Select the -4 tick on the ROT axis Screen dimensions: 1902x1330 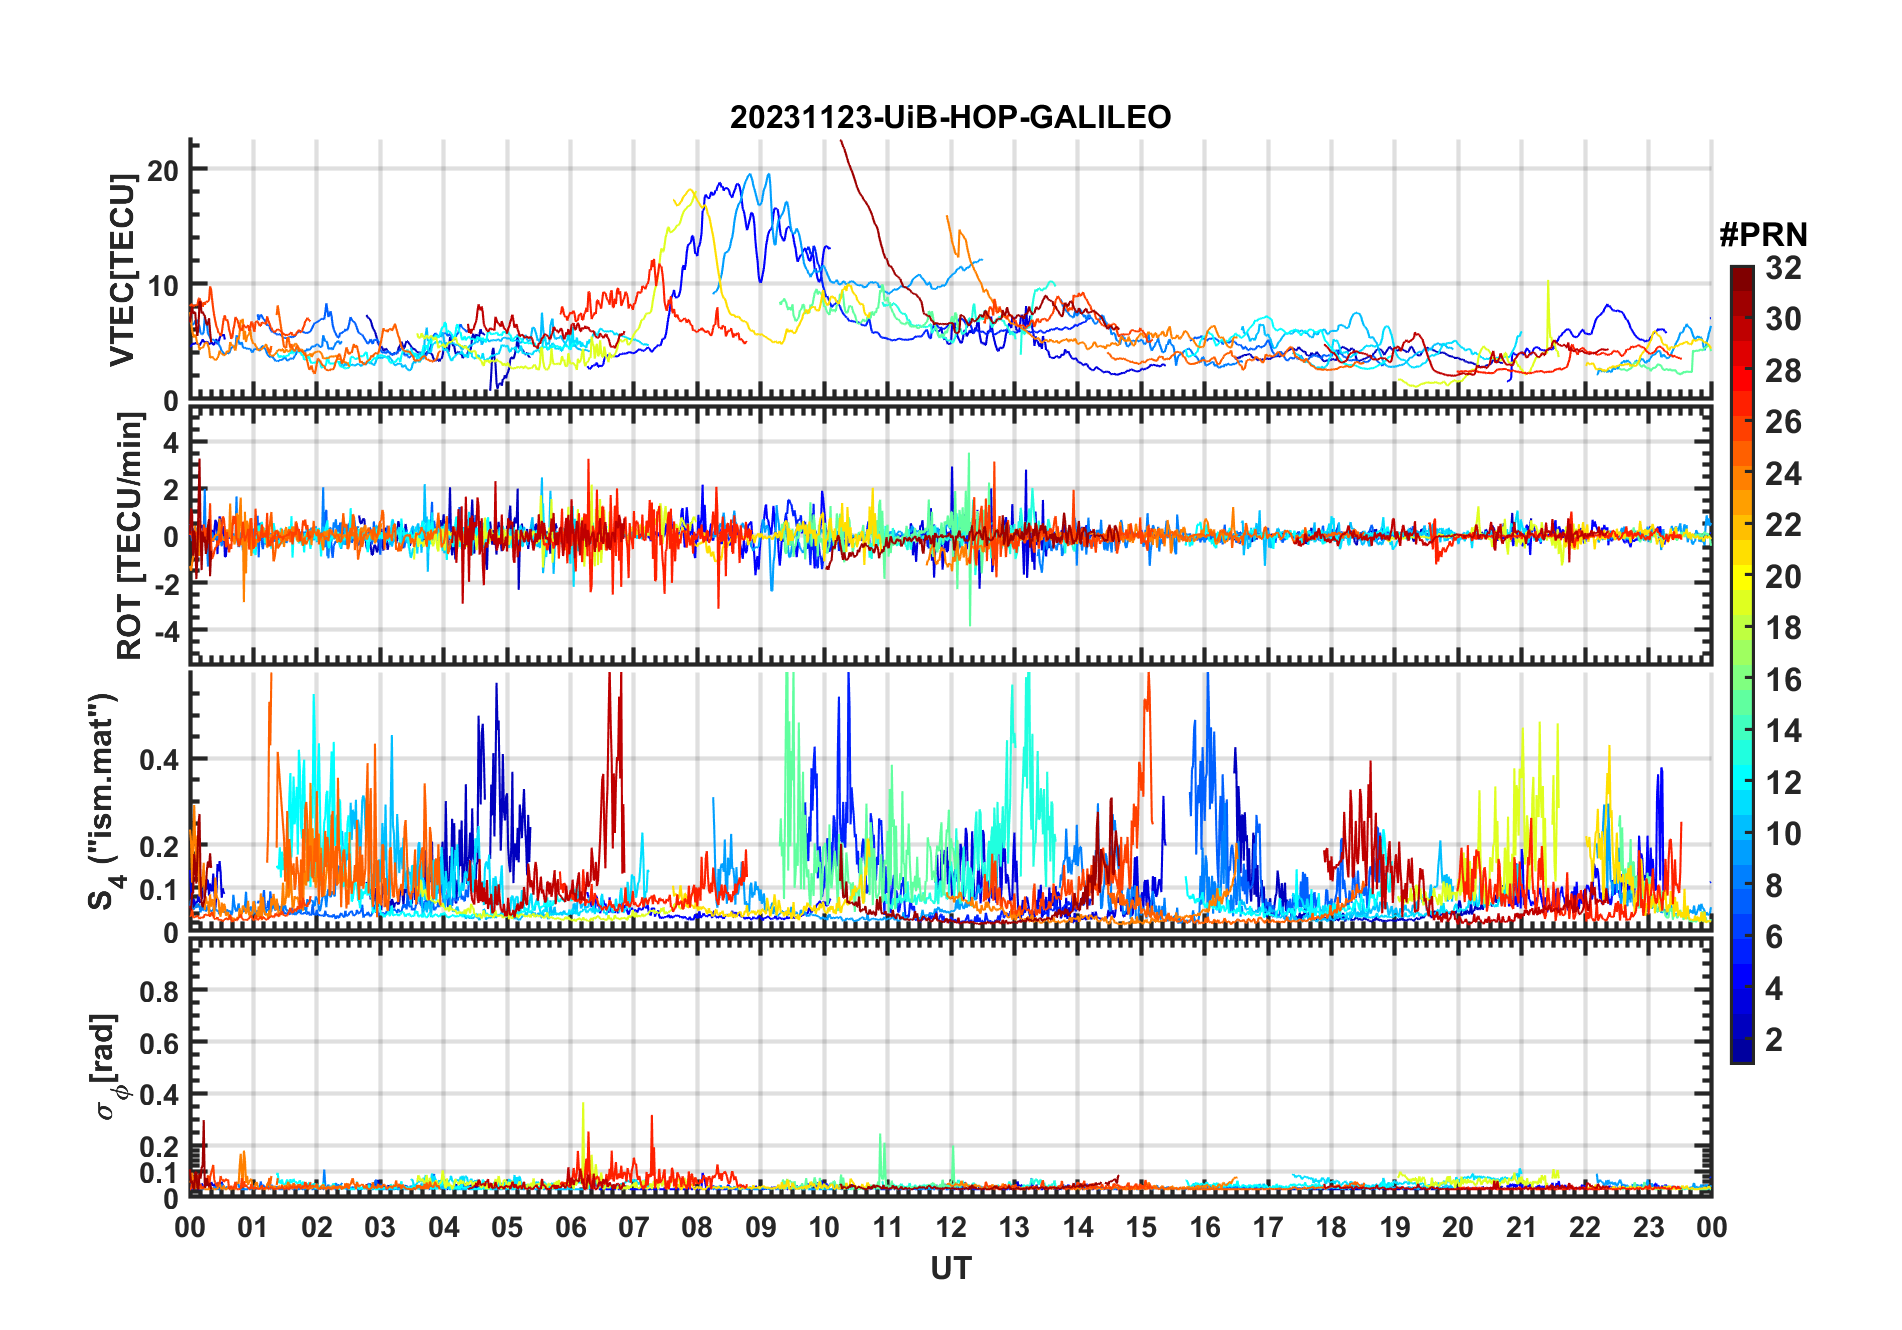pyautogui.click(x=167, y=632)
